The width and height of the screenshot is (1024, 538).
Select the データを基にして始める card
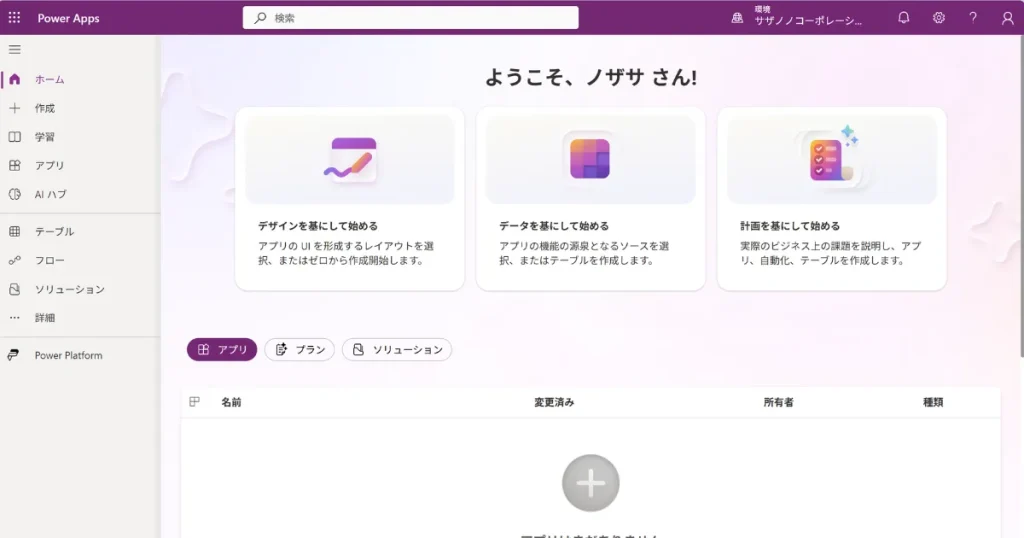(x=590, y=198)
